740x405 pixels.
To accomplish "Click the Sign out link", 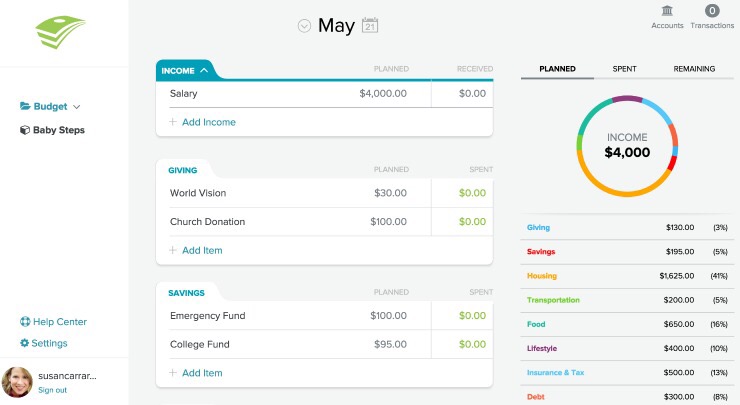I will [52, 390].
